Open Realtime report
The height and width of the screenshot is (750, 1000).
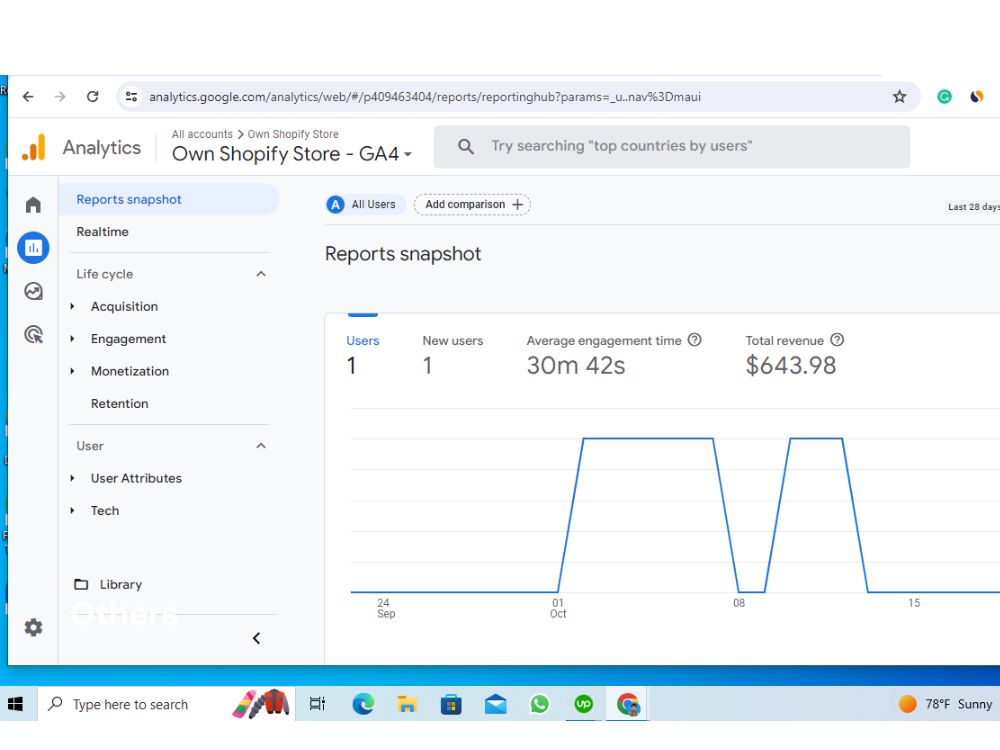click(102, 232)
